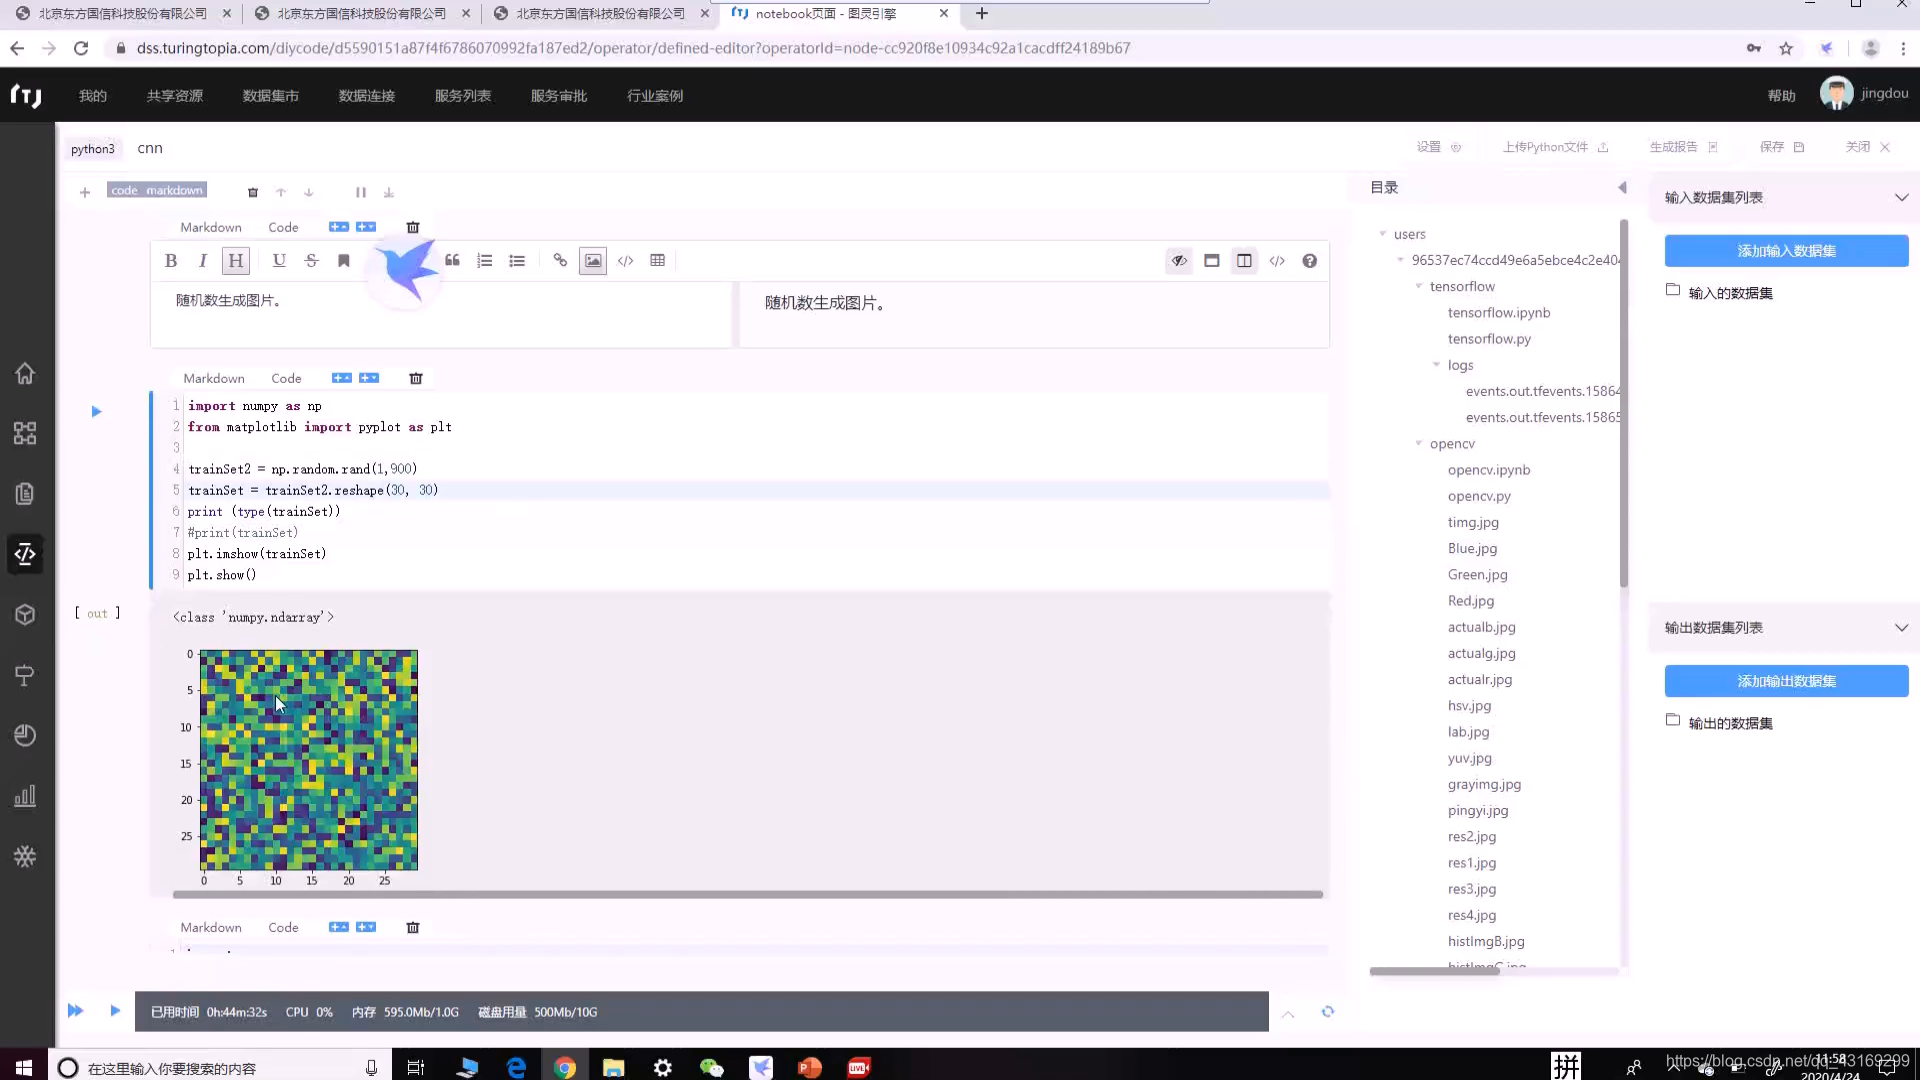1920x1080 pixels.
Task: Click the insert link icon
Action: coord(560,261)
